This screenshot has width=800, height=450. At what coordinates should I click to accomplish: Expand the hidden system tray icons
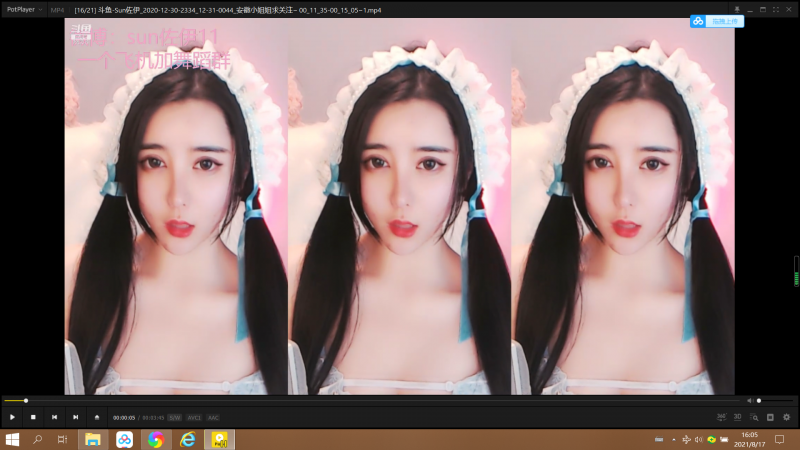click(673, 439)
